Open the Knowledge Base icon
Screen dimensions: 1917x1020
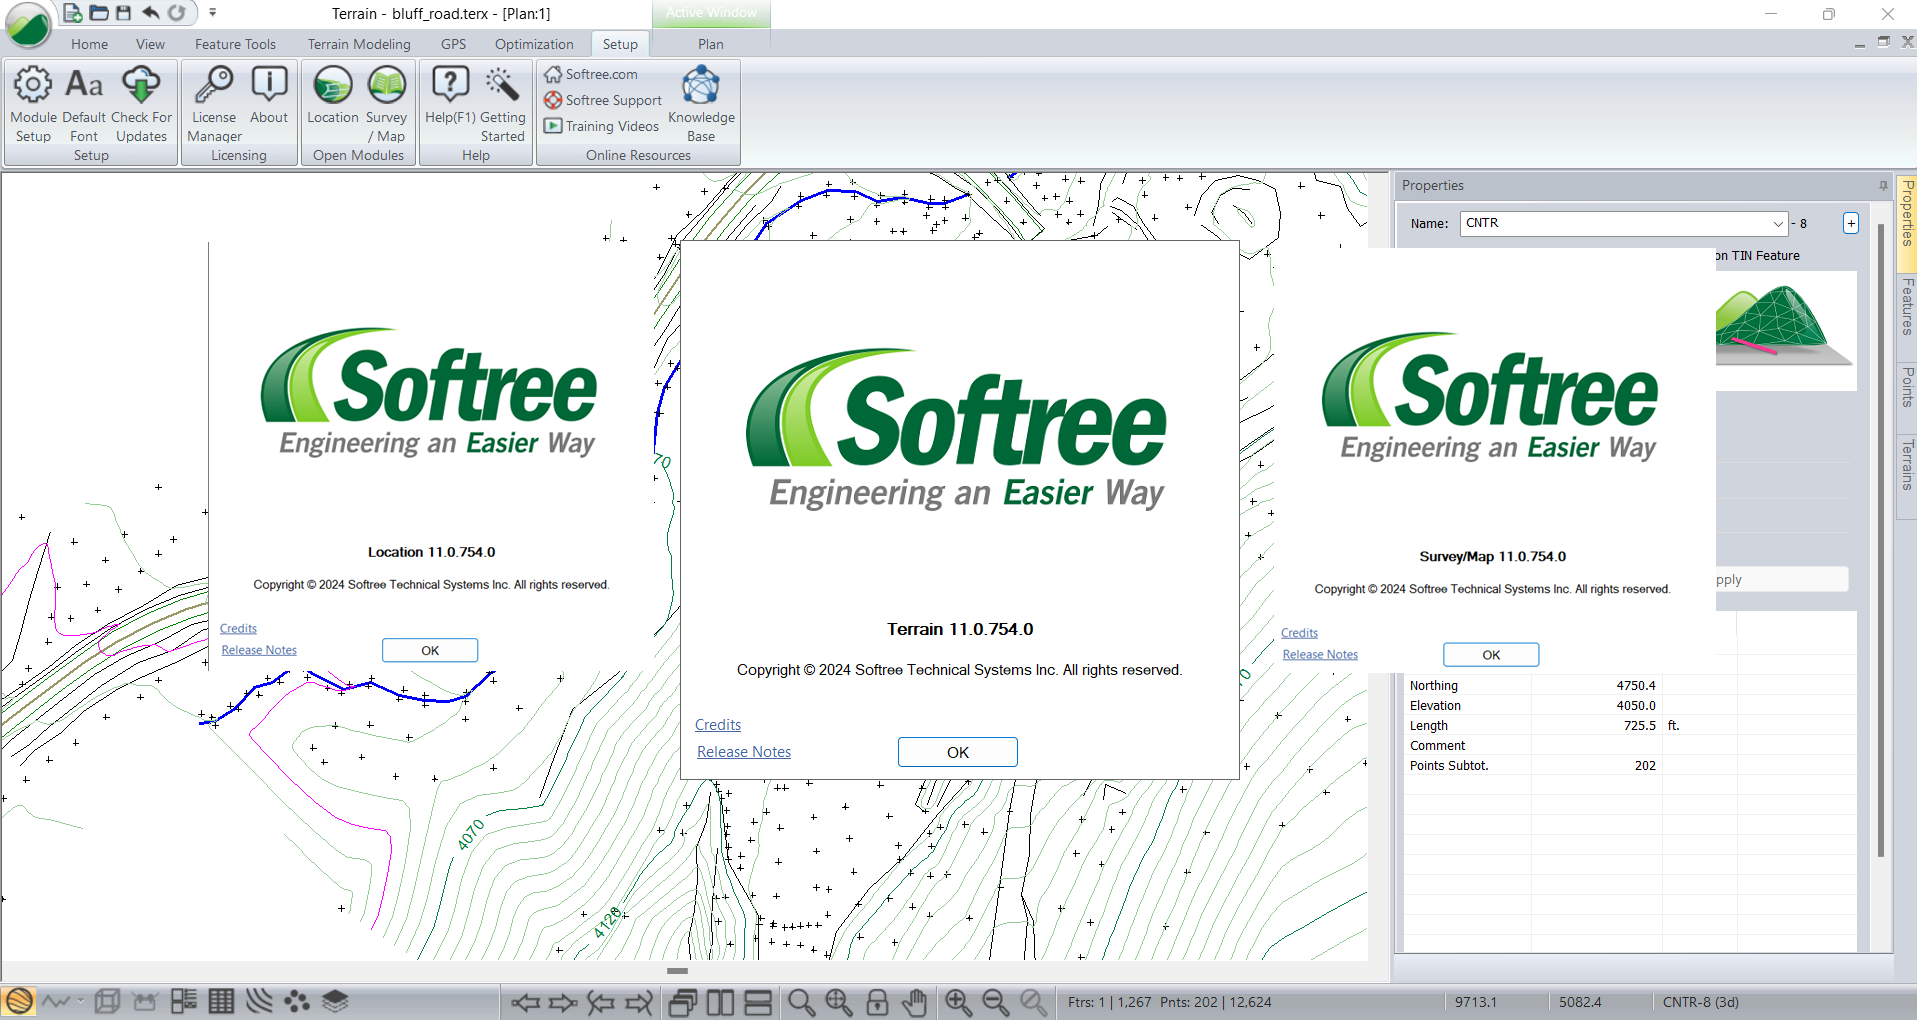click(x=701, y=104)
